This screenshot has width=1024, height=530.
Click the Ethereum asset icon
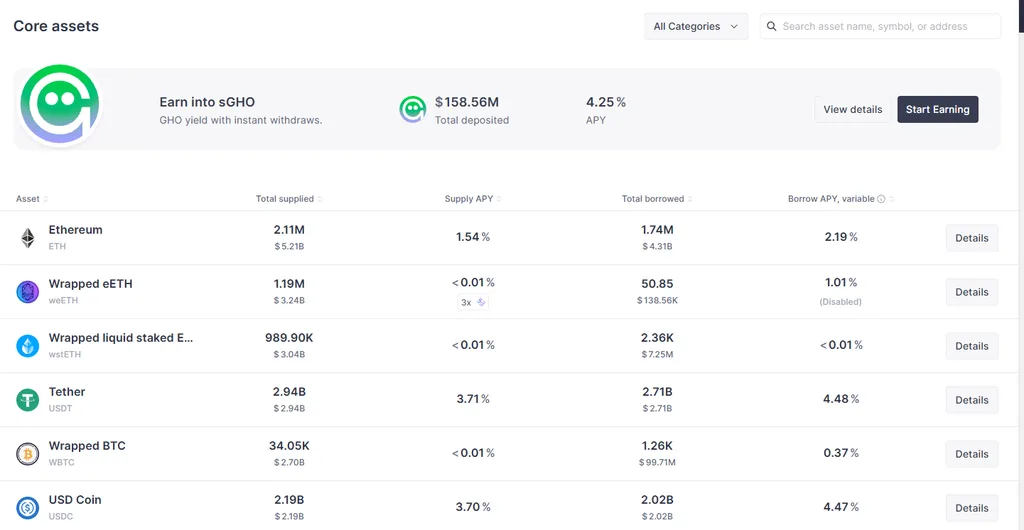click(x=27, y=238)
